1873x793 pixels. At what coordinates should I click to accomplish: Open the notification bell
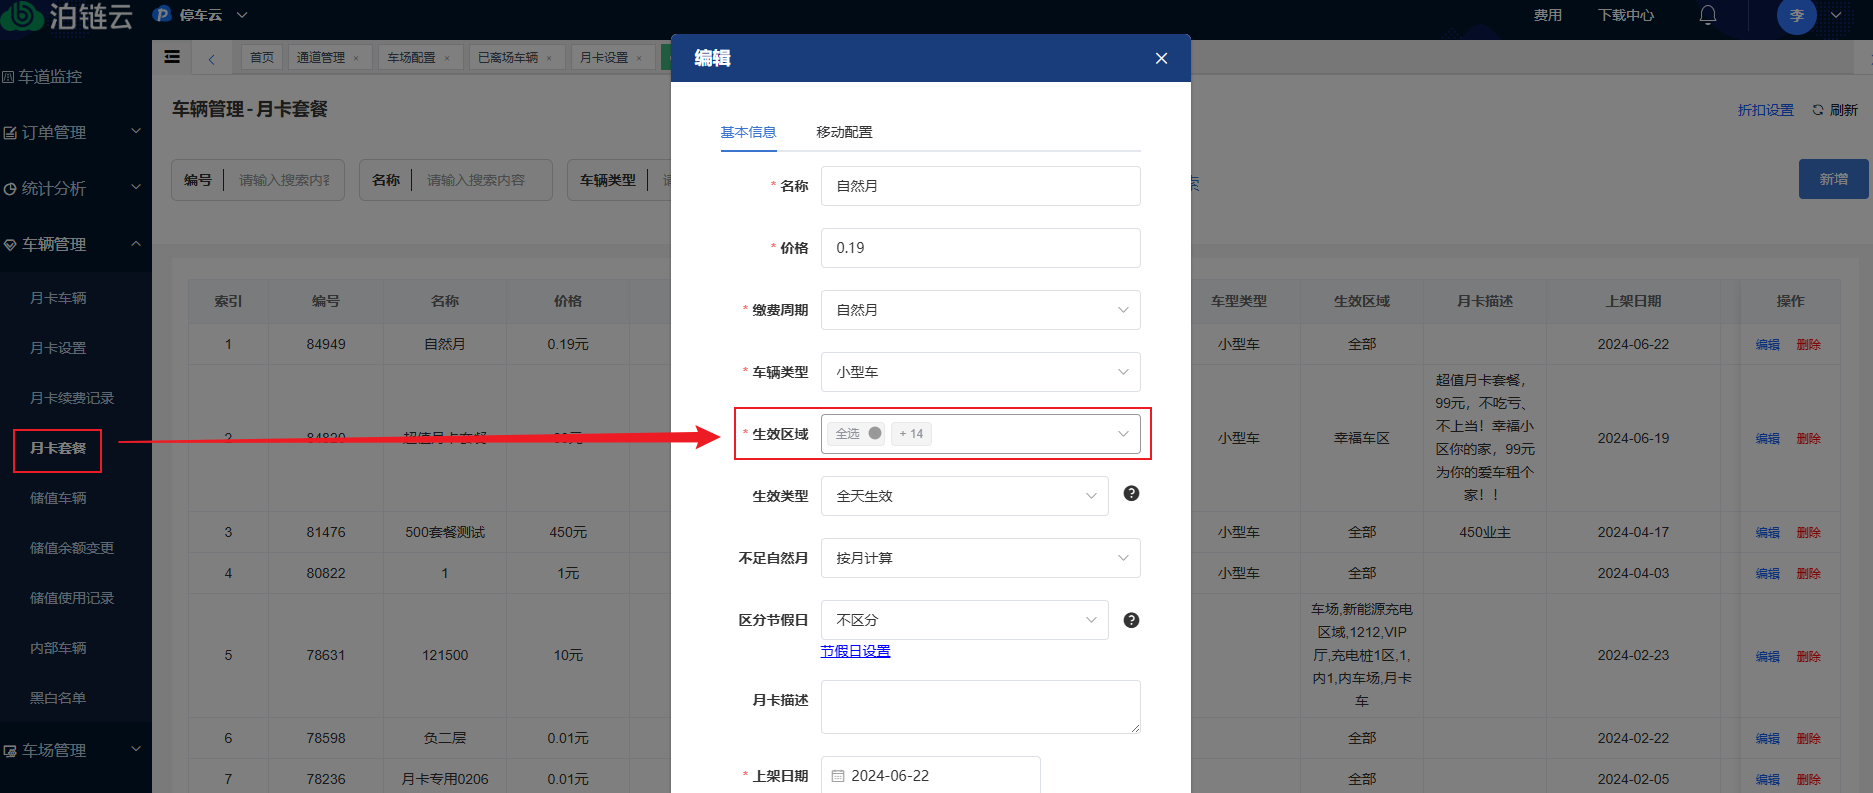point(1708,15)
